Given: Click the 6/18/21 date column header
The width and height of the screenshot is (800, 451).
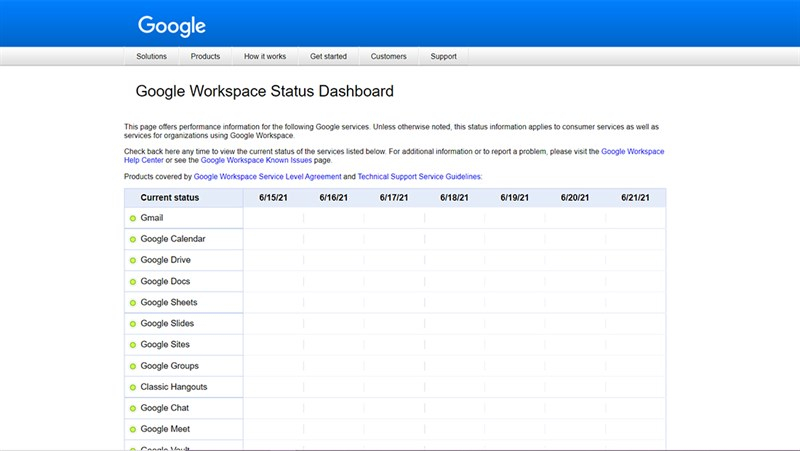Looking at the screenshot, I should (x=454, y=197).
